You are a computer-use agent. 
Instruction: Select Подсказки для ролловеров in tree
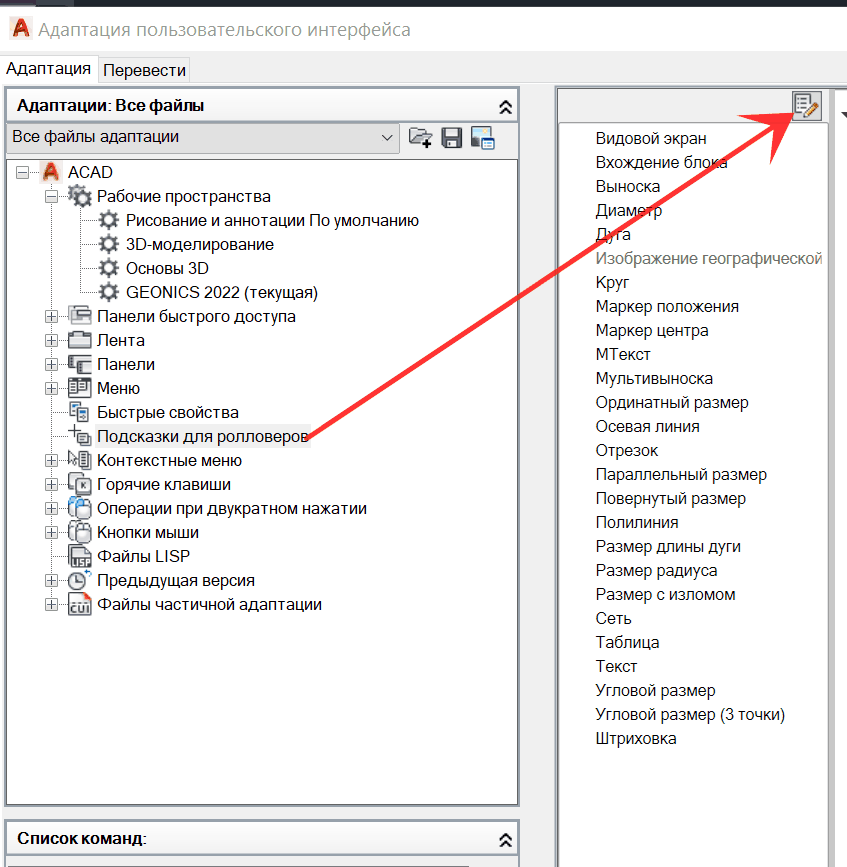201,437
